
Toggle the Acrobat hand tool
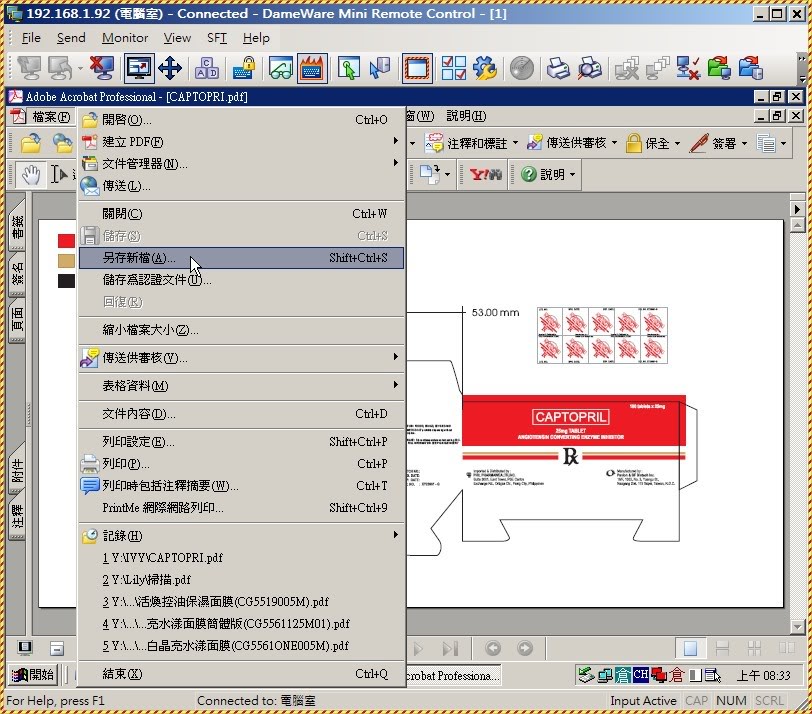[x=31, y=174]
